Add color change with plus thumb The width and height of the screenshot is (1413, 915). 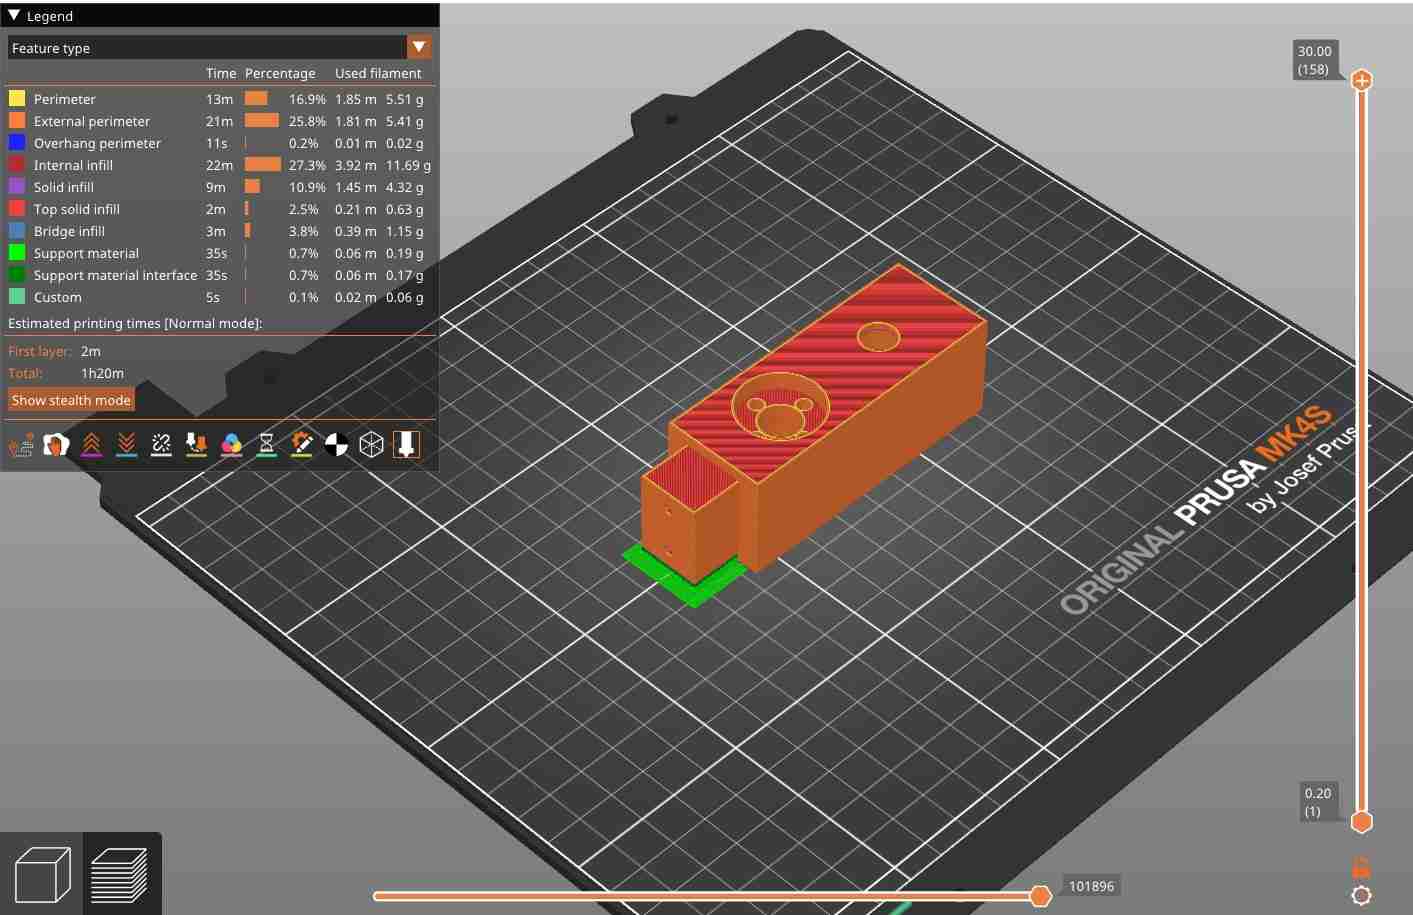(1361, 80)
